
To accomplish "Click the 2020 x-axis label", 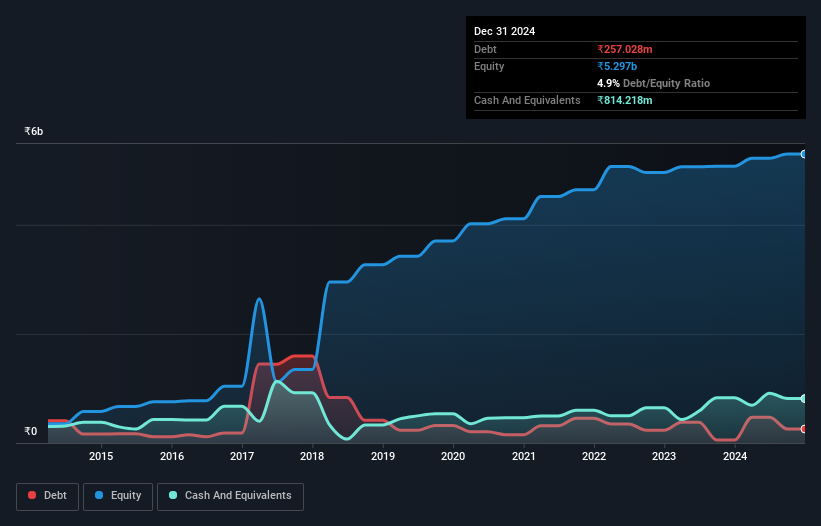I will tap(453, 456).
